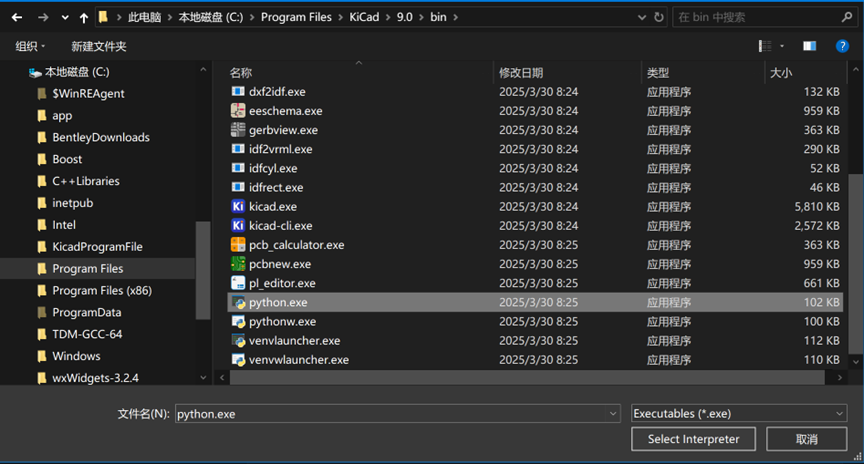This screenshot has height=464, width=864.
Task: Click the gerbview.exe icon
Action: [x=238, y=130]
